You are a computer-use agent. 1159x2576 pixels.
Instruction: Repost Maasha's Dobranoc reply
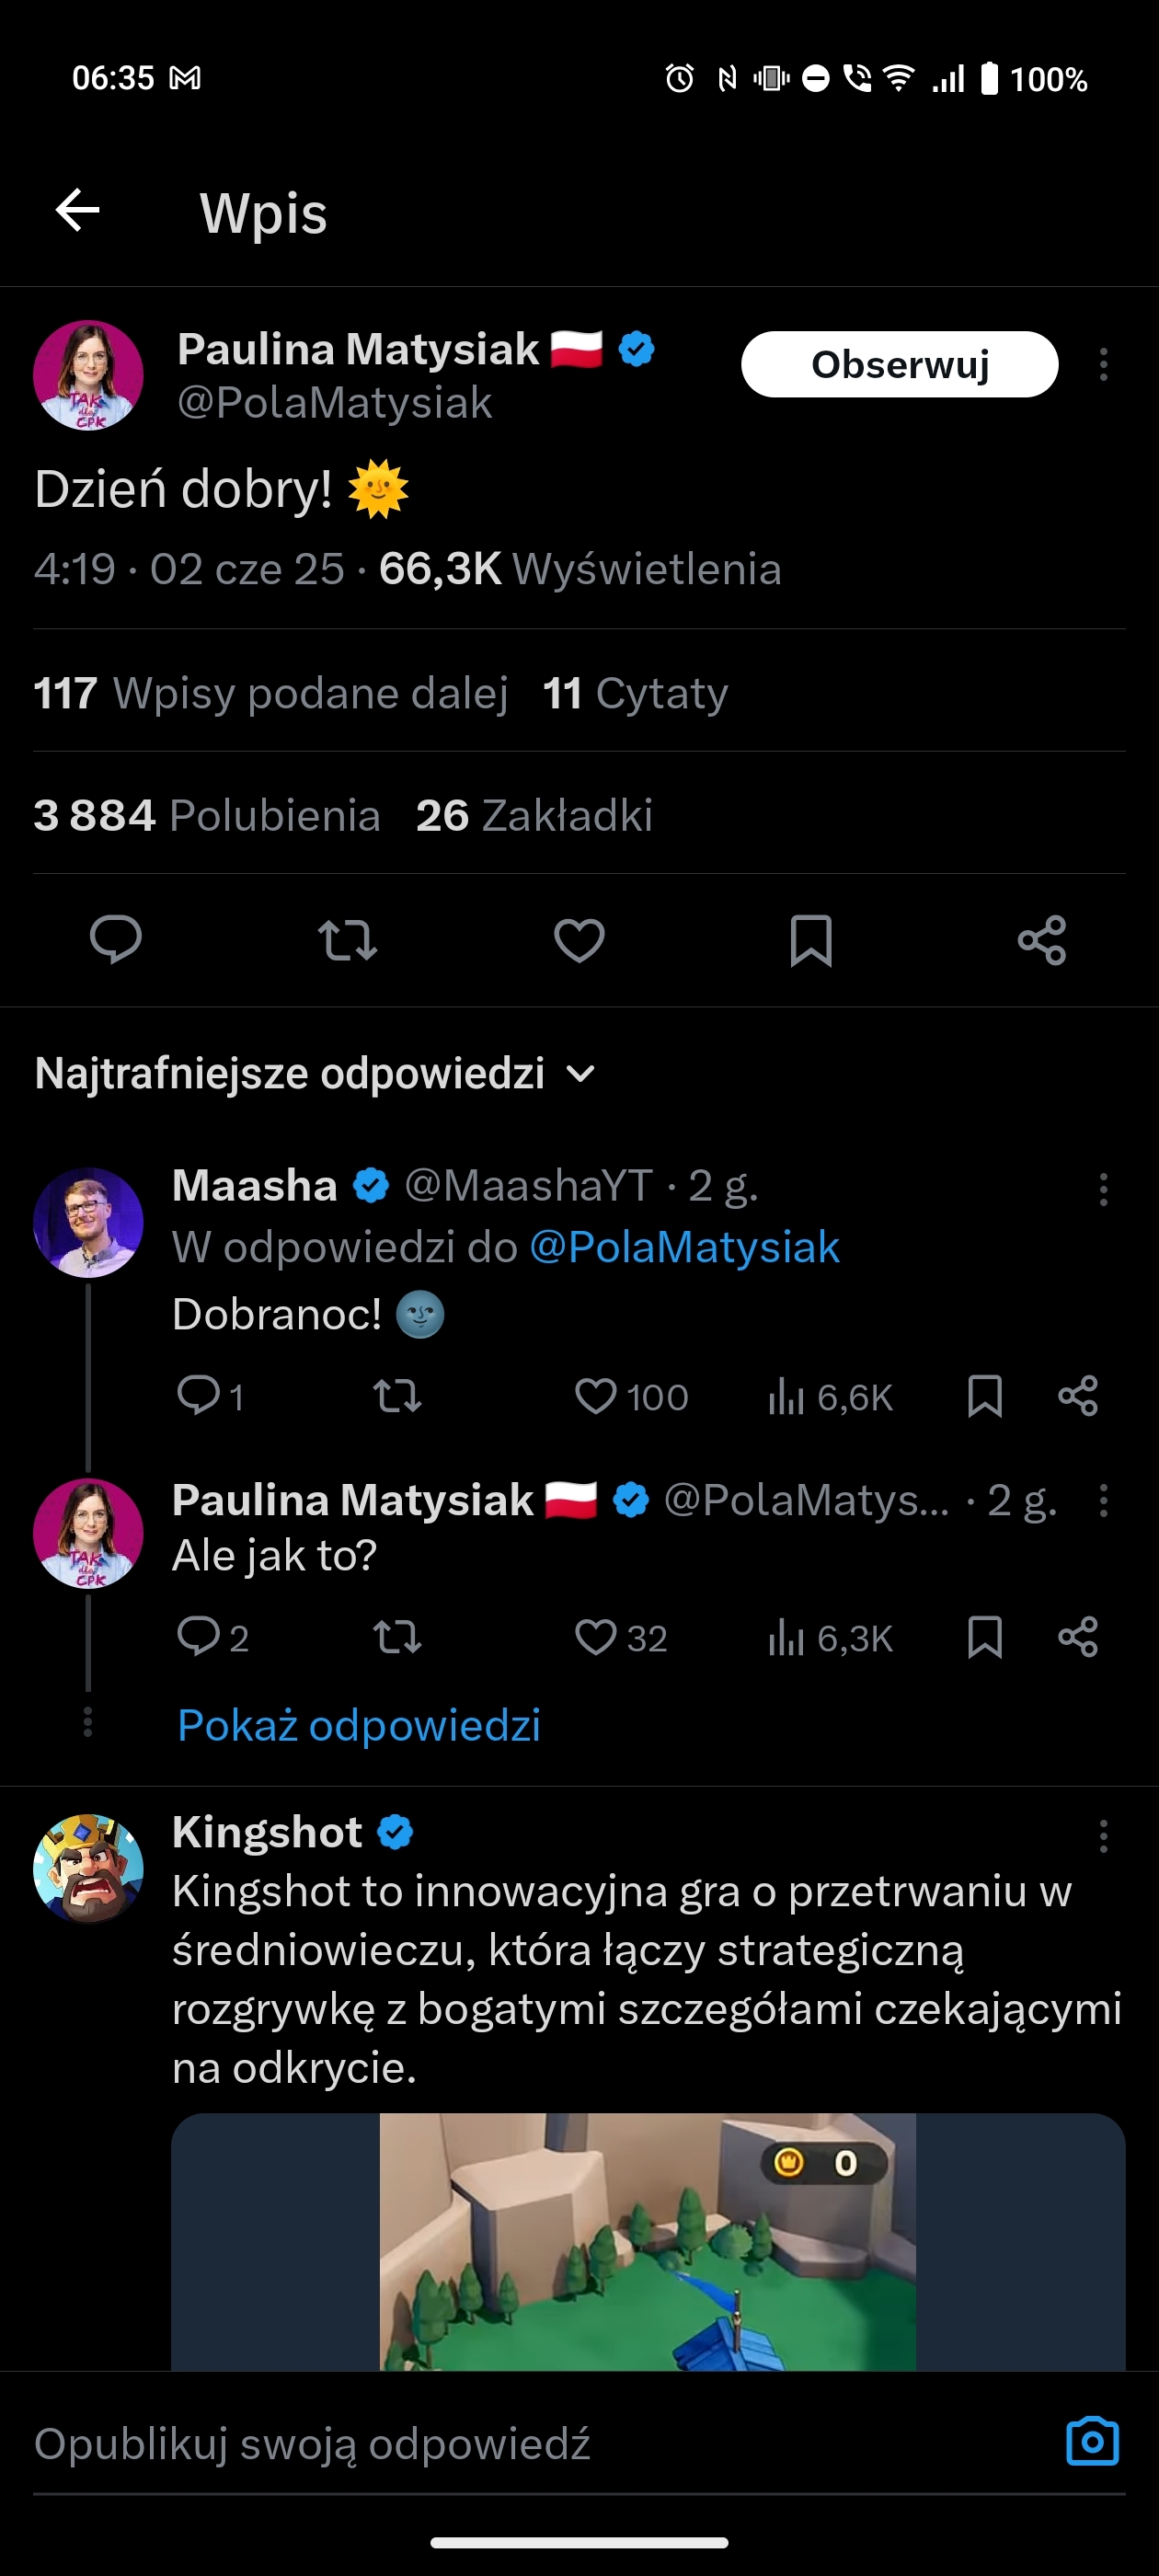coord(397,1396)
